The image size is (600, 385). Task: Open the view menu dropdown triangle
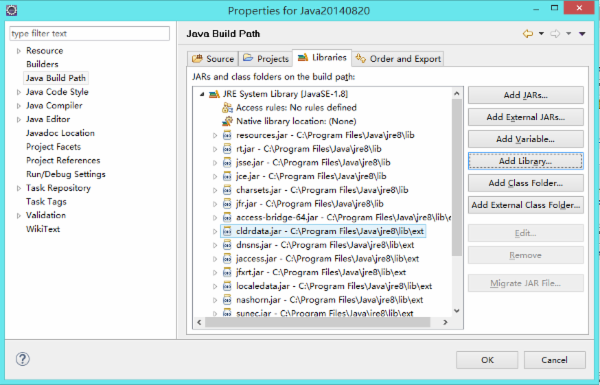coord(582,34)
